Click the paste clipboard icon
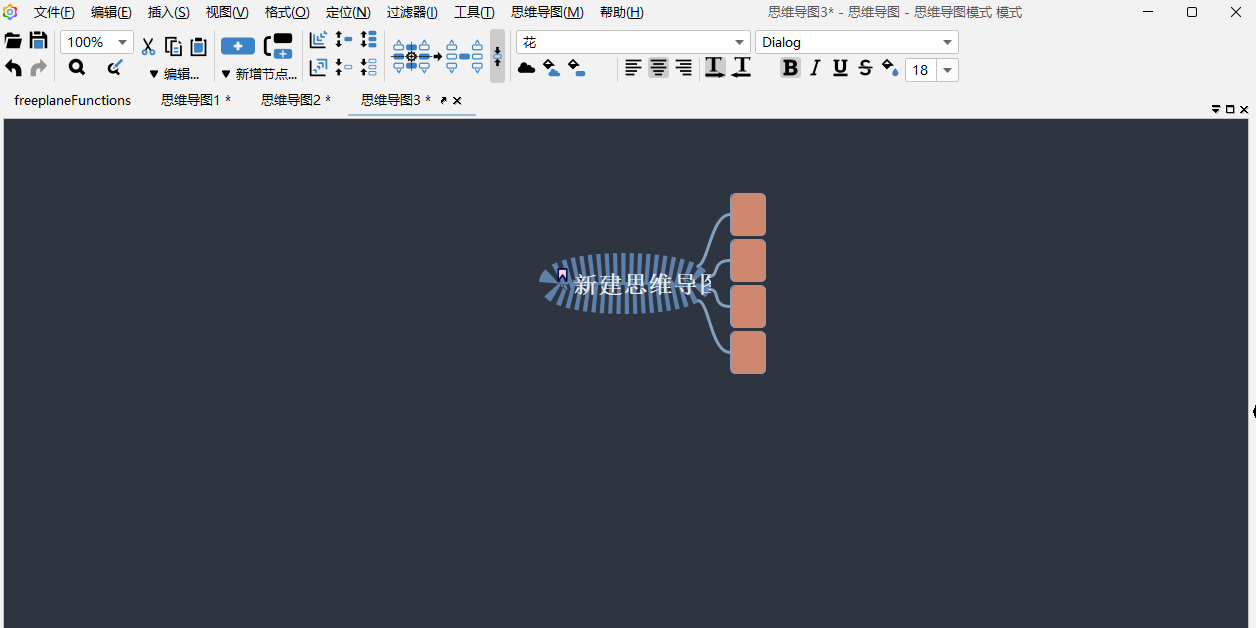Viewport: 1256px width, 628px height. 198,46
